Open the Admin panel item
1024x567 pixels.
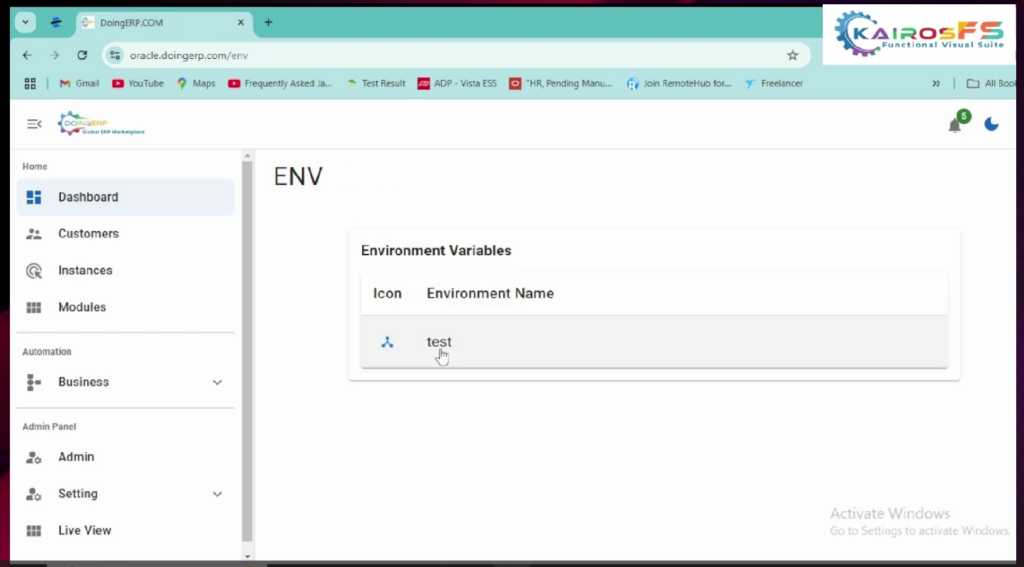[76, 457]
